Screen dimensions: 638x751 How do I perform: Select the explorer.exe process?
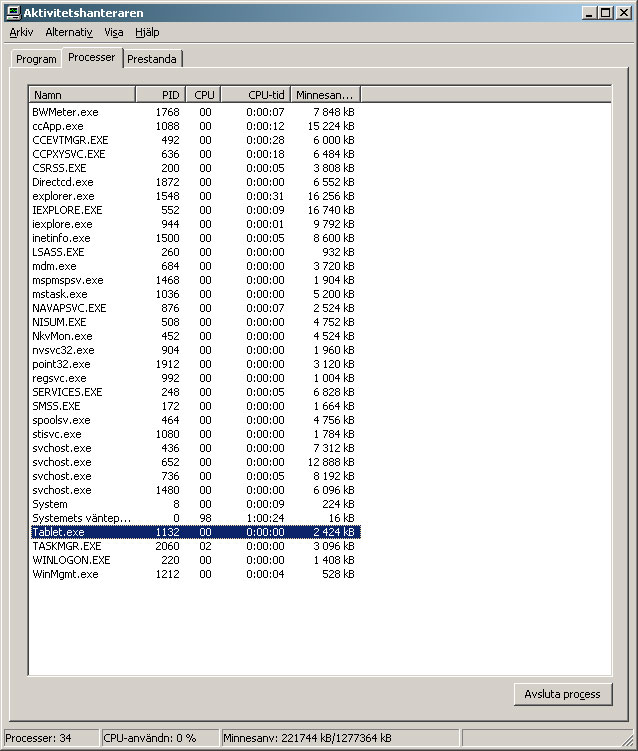point(195,196)
